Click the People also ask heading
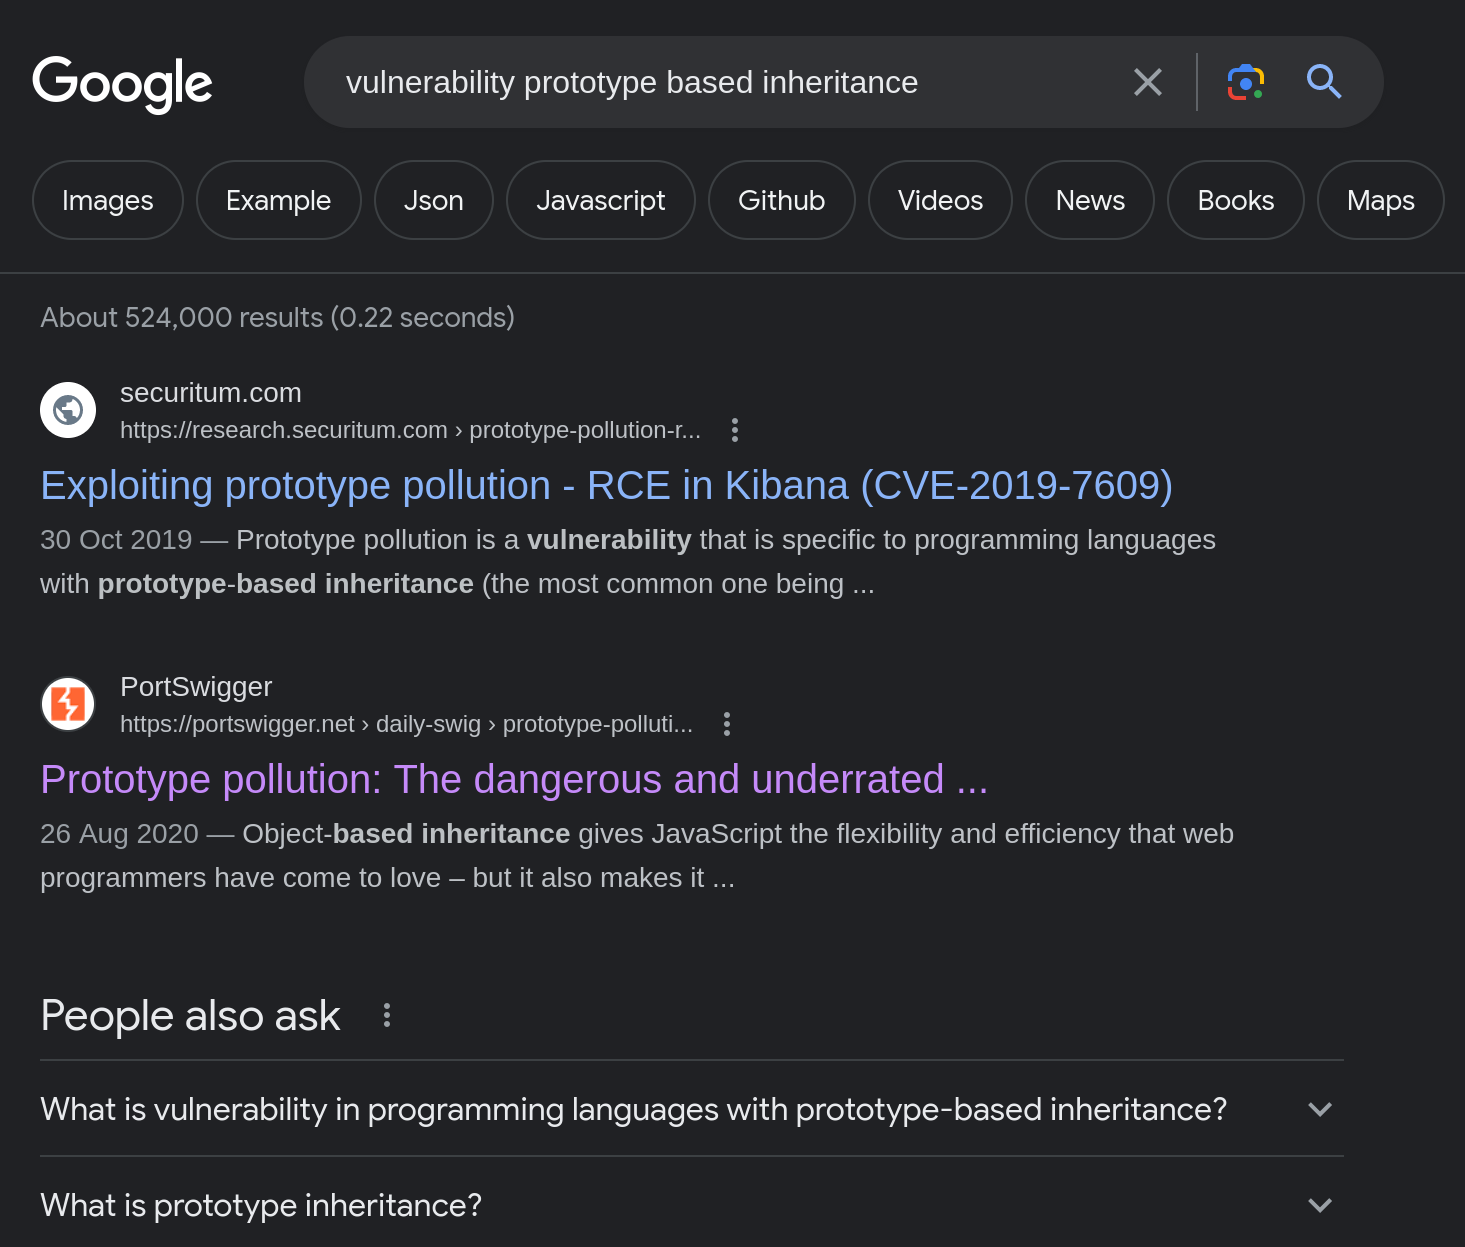1465x1247 pixels. click(190, 1016)
